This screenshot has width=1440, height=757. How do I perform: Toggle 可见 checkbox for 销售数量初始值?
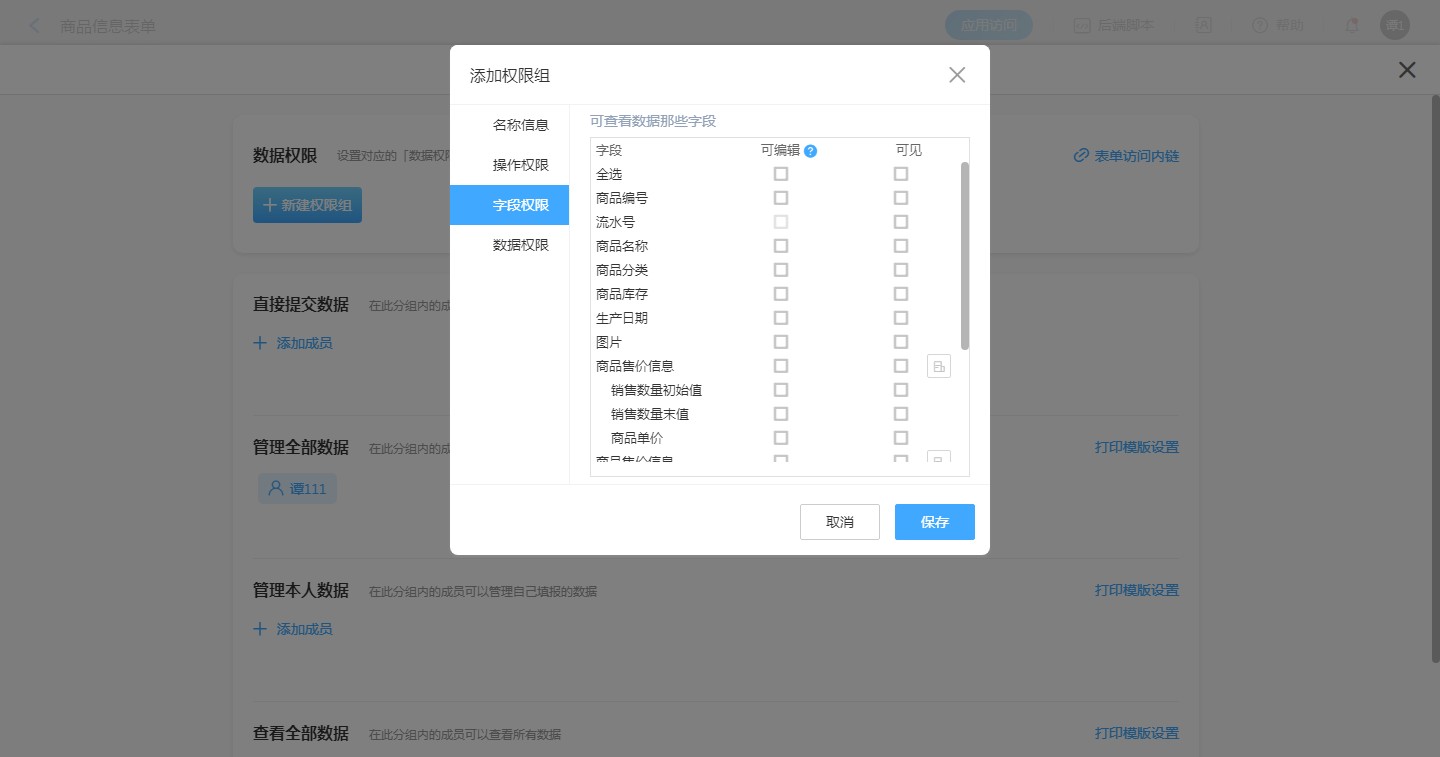(x=901, y=390)
